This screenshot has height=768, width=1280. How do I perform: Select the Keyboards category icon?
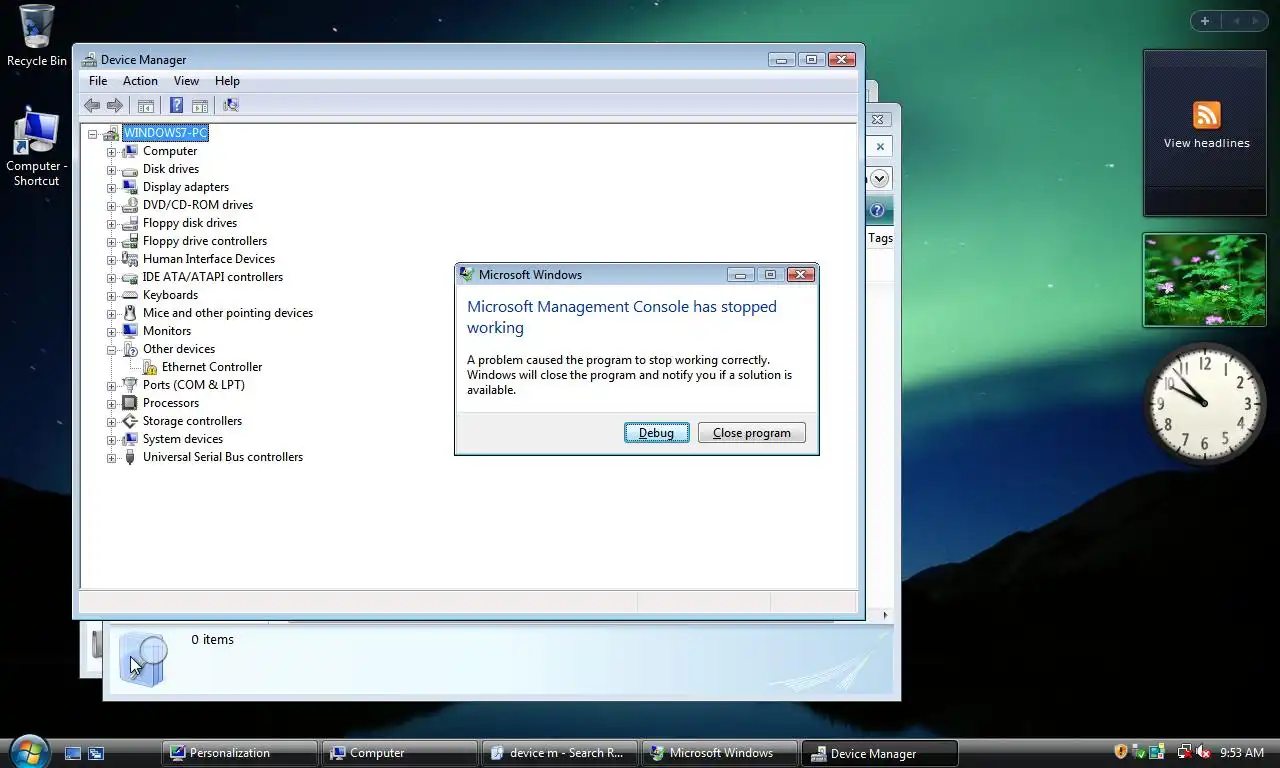point(130,295)
